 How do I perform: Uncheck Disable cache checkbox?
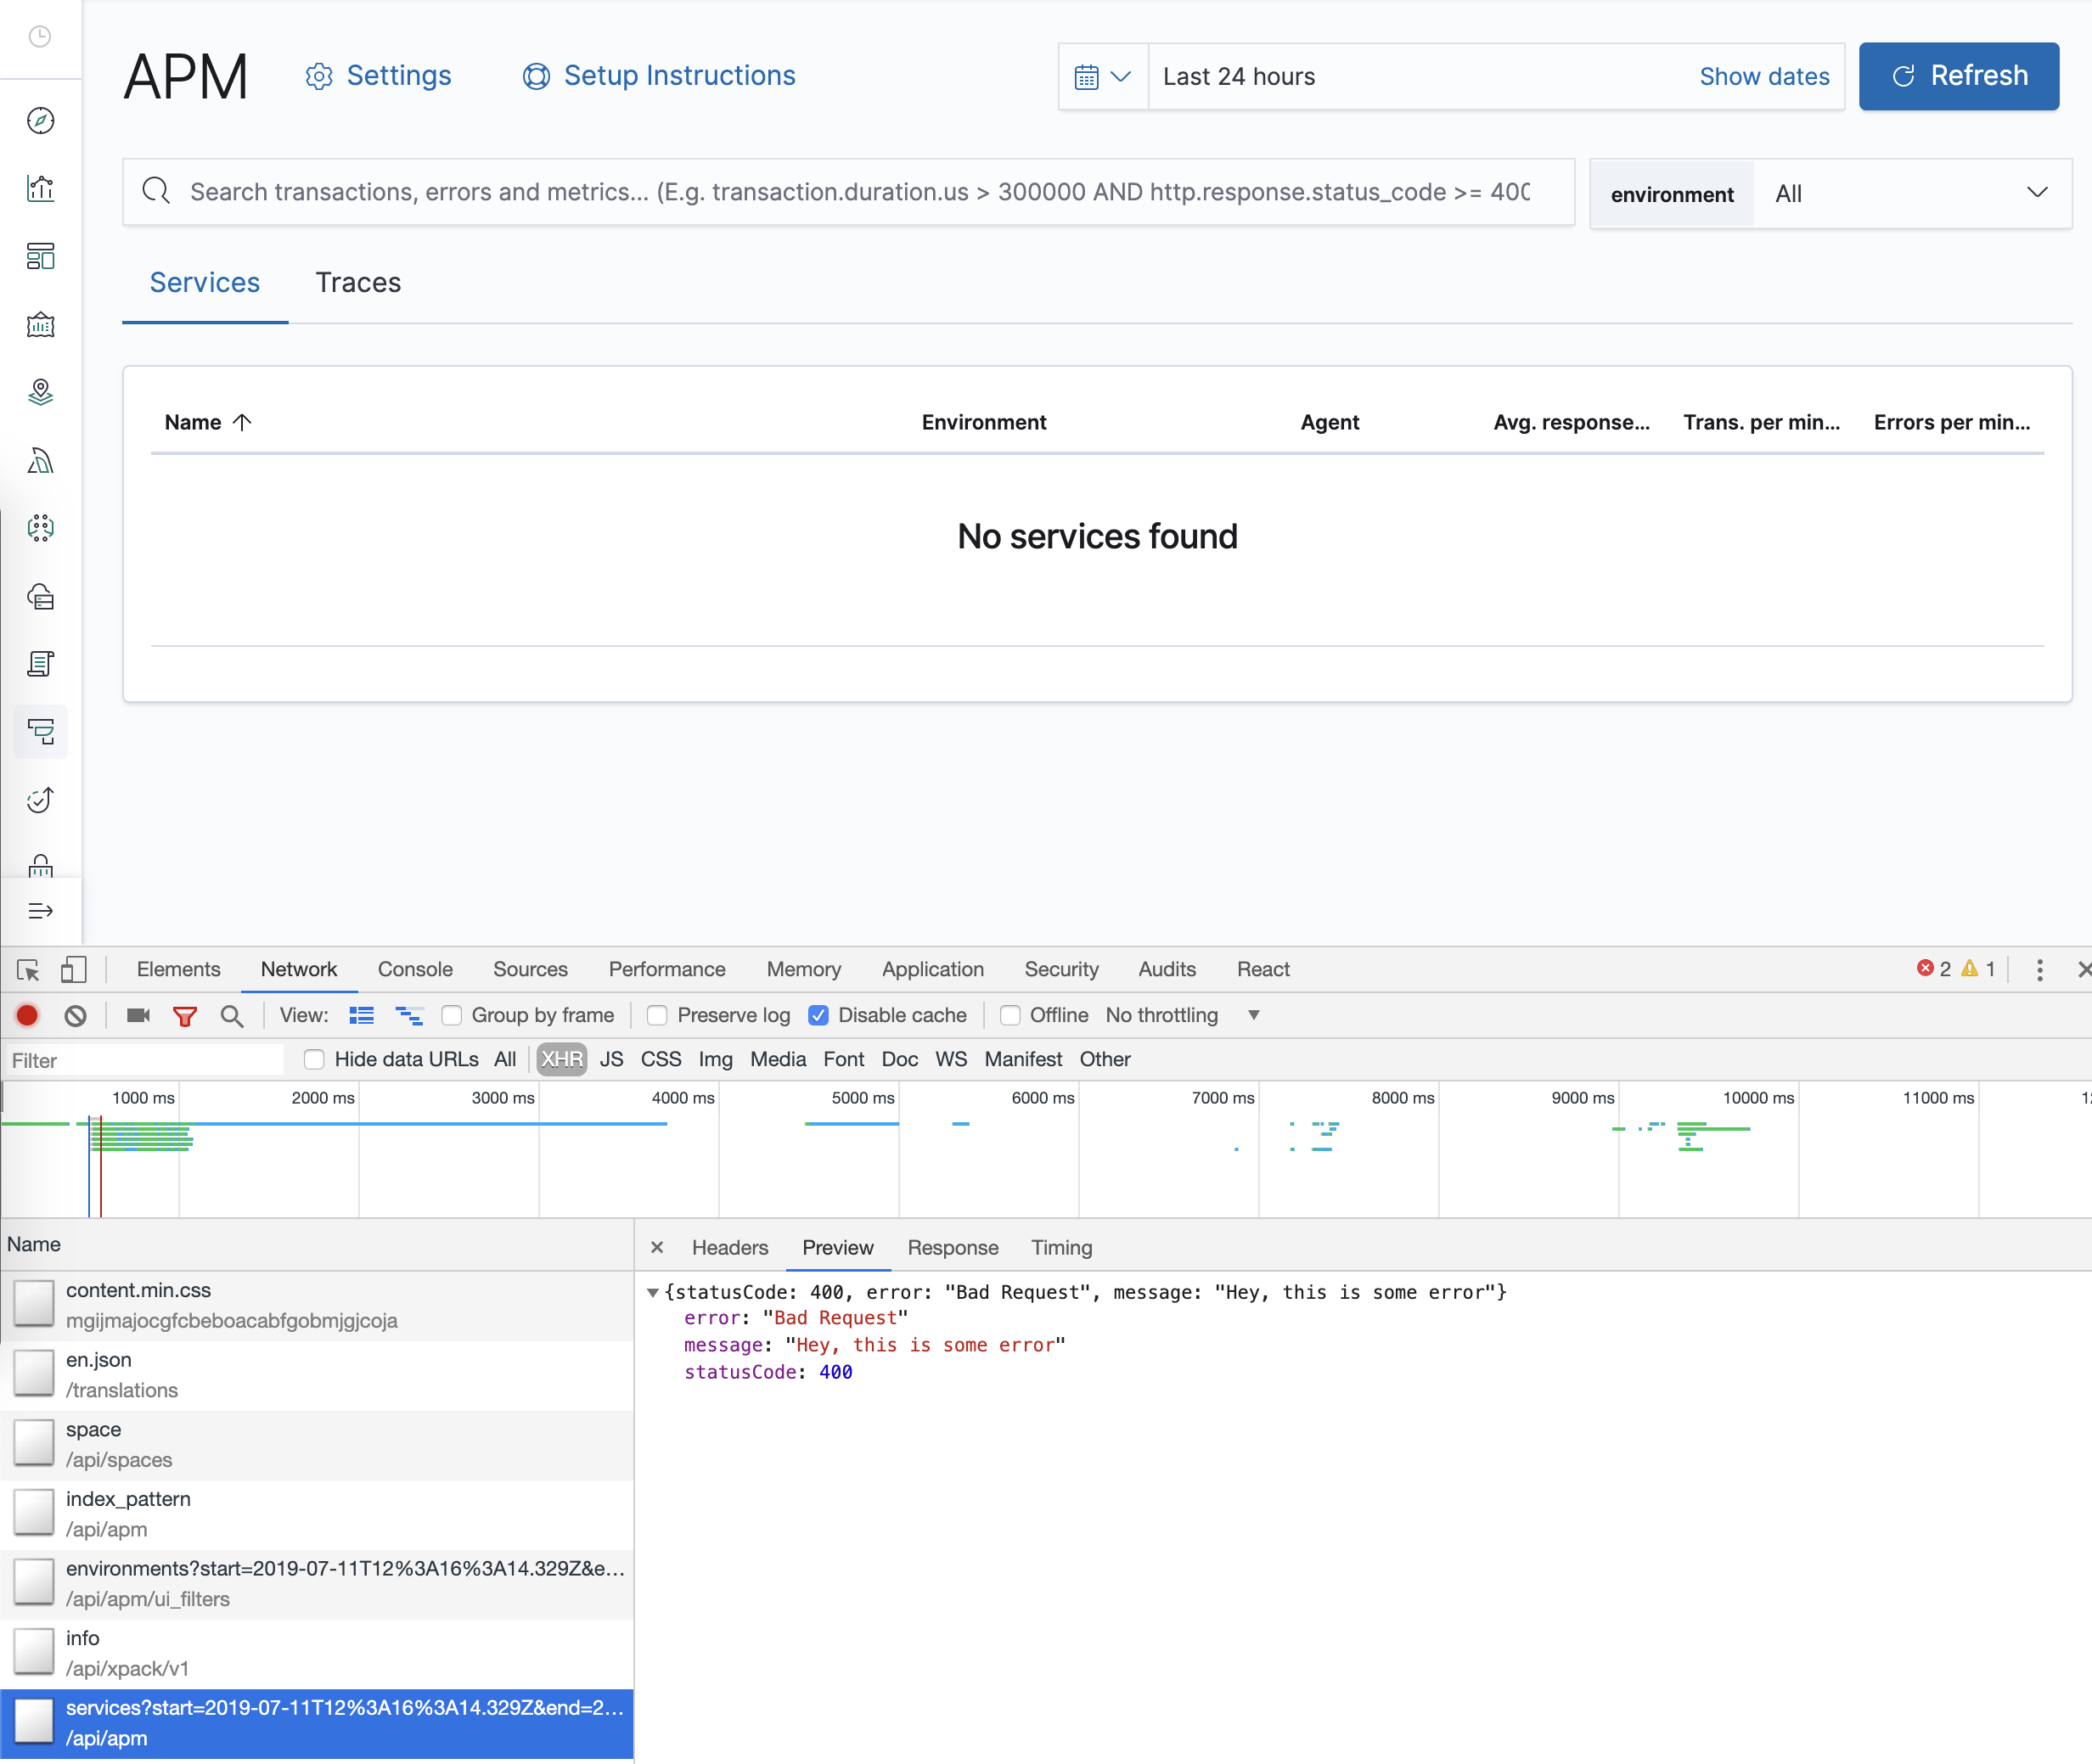(818, 1016)
